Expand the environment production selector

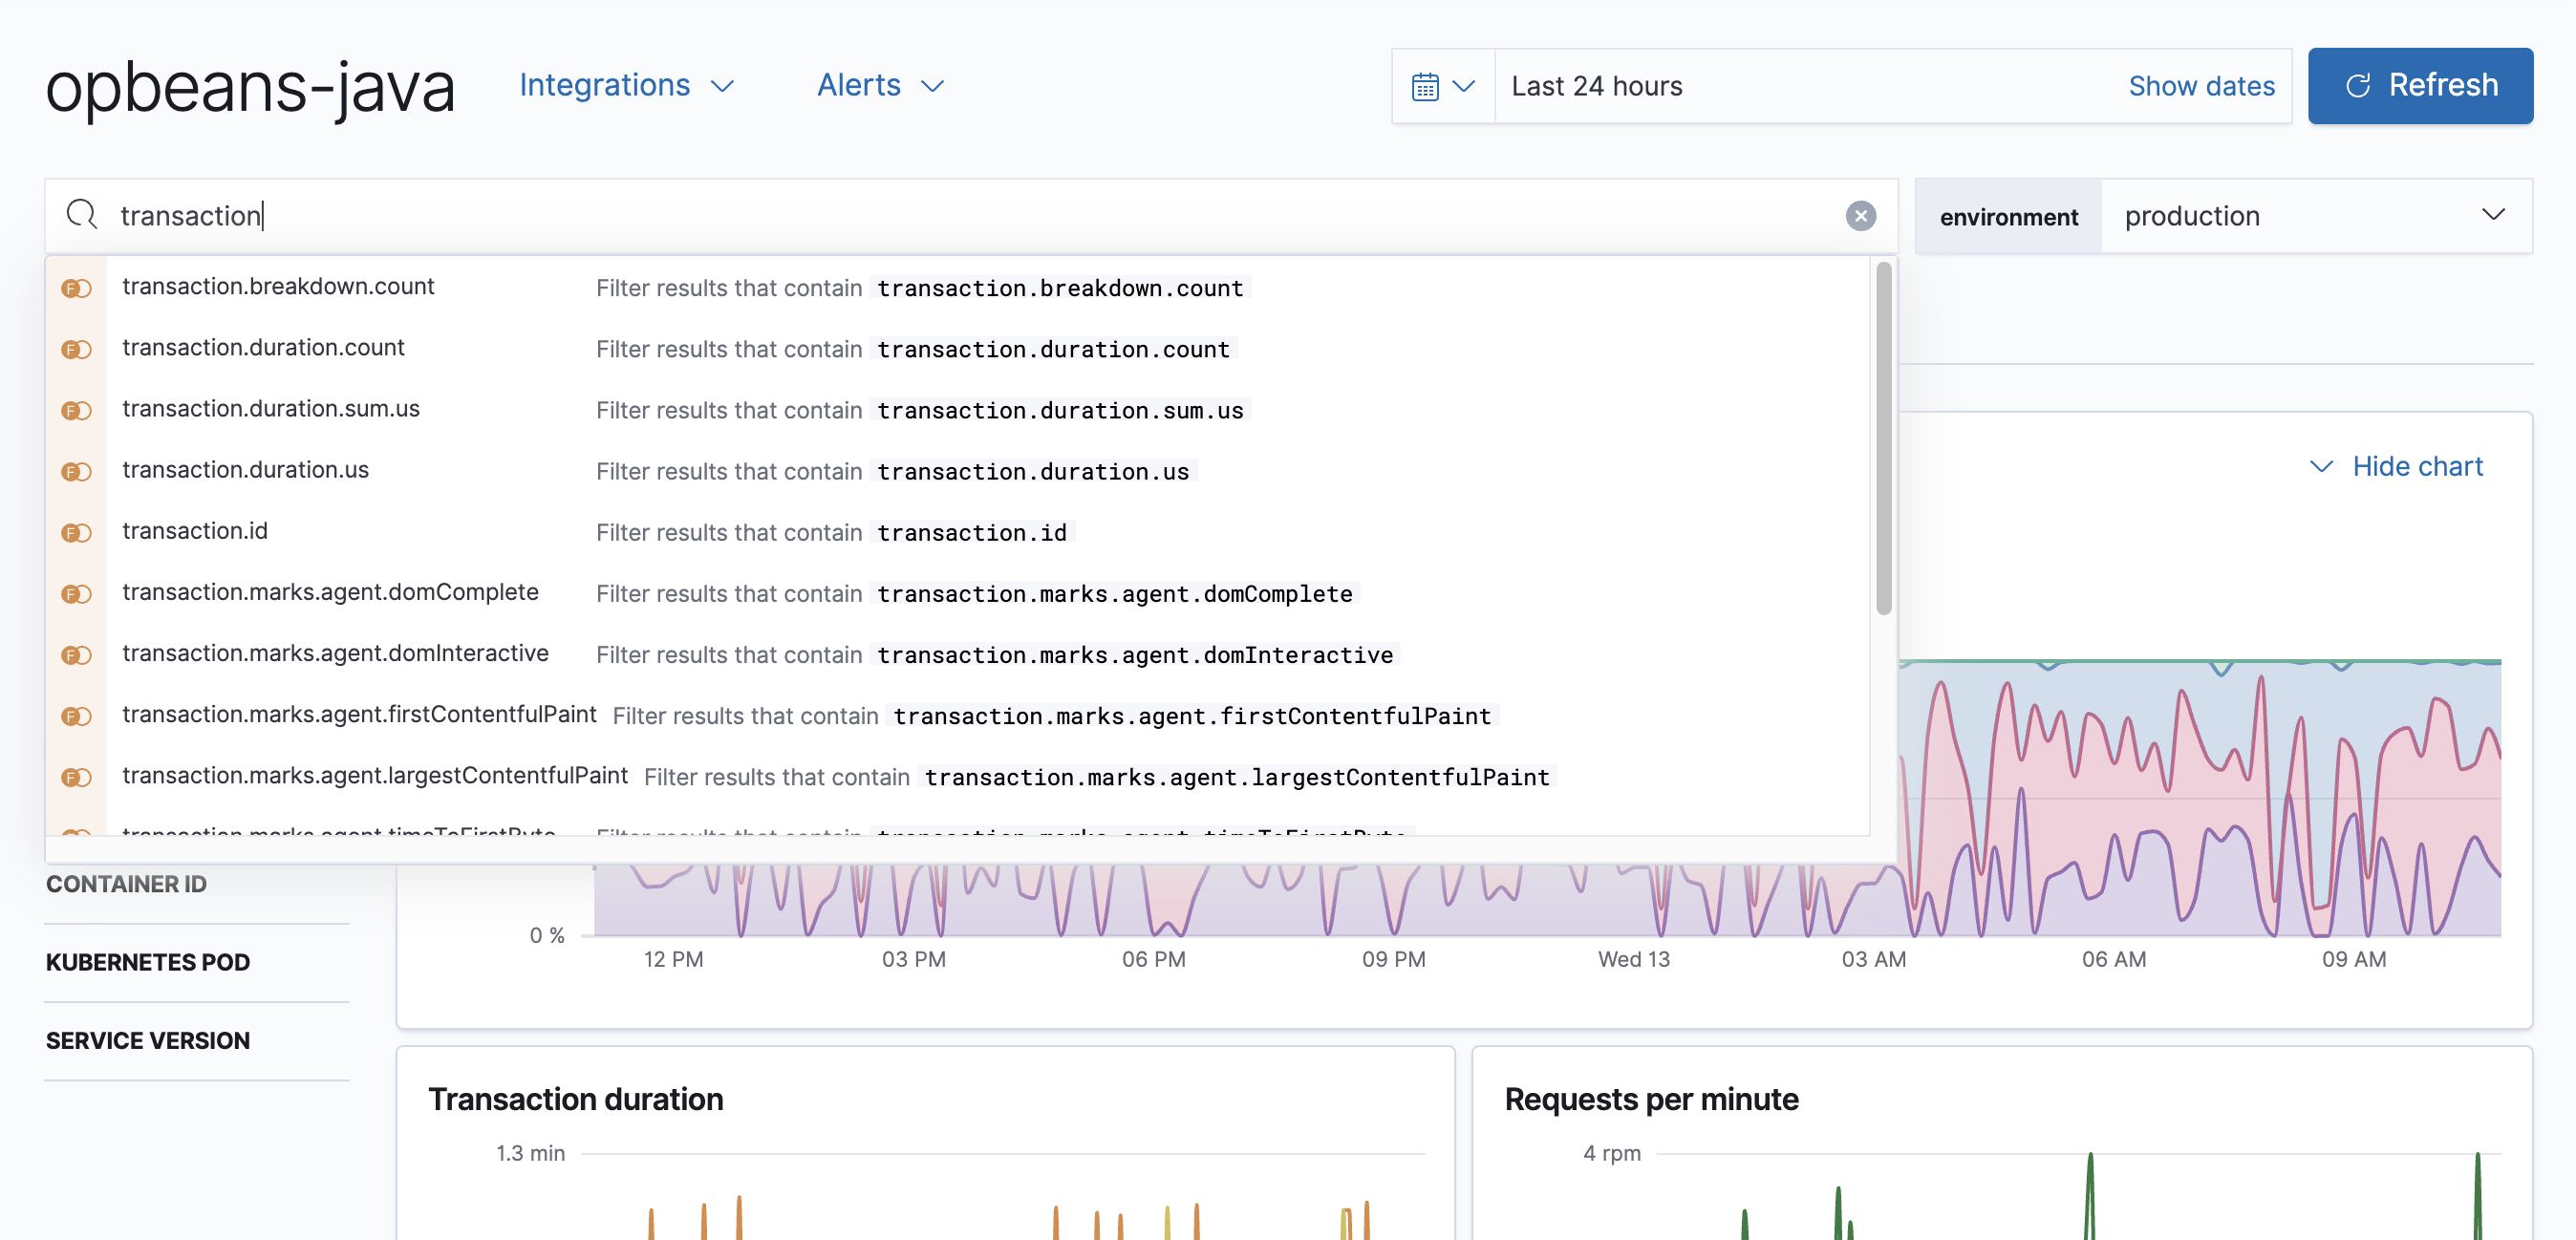click(2315, 216)
